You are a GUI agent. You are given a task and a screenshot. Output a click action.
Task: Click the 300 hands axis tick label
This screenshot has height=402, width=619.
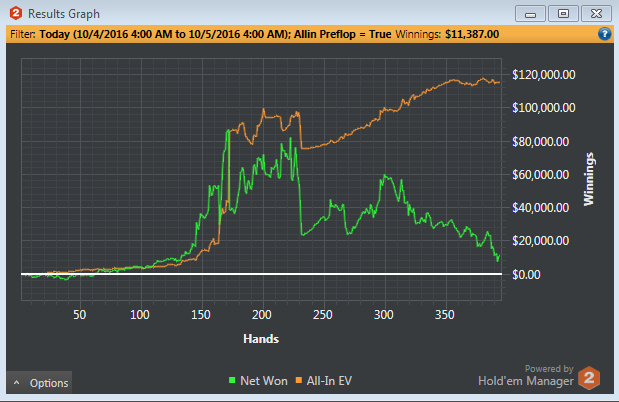click(384, 315)
